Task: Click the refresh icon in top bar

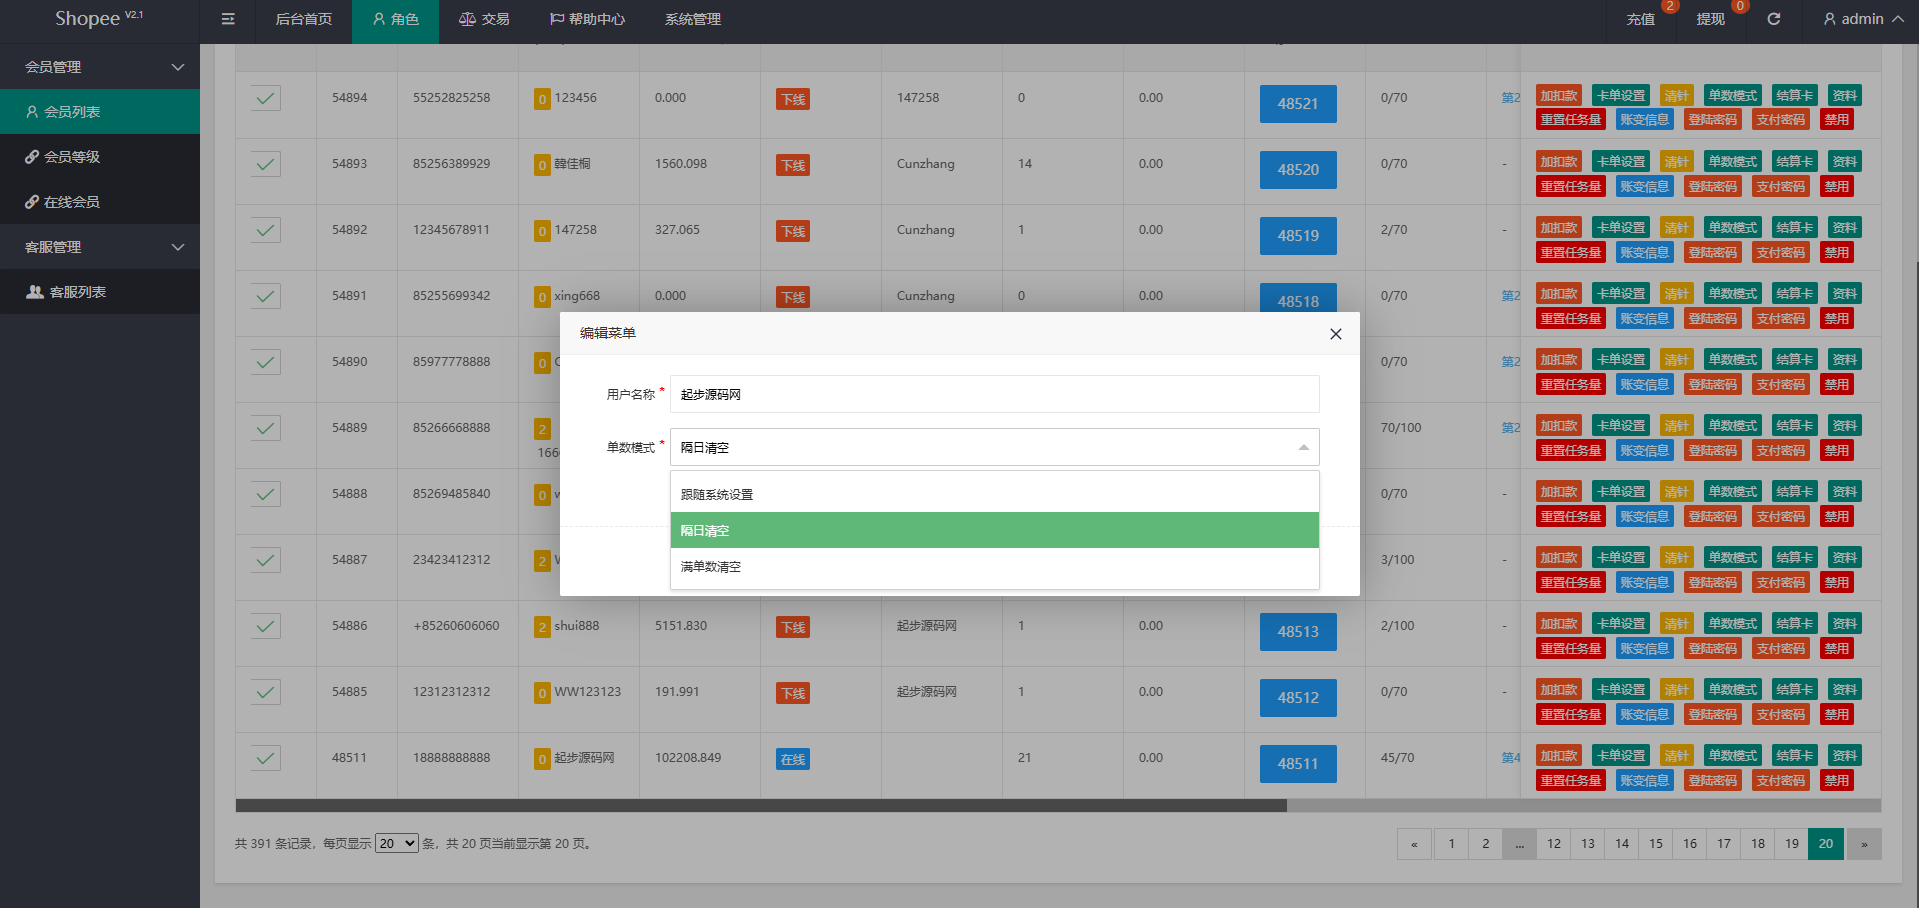Action: [x=1773, y=19]
